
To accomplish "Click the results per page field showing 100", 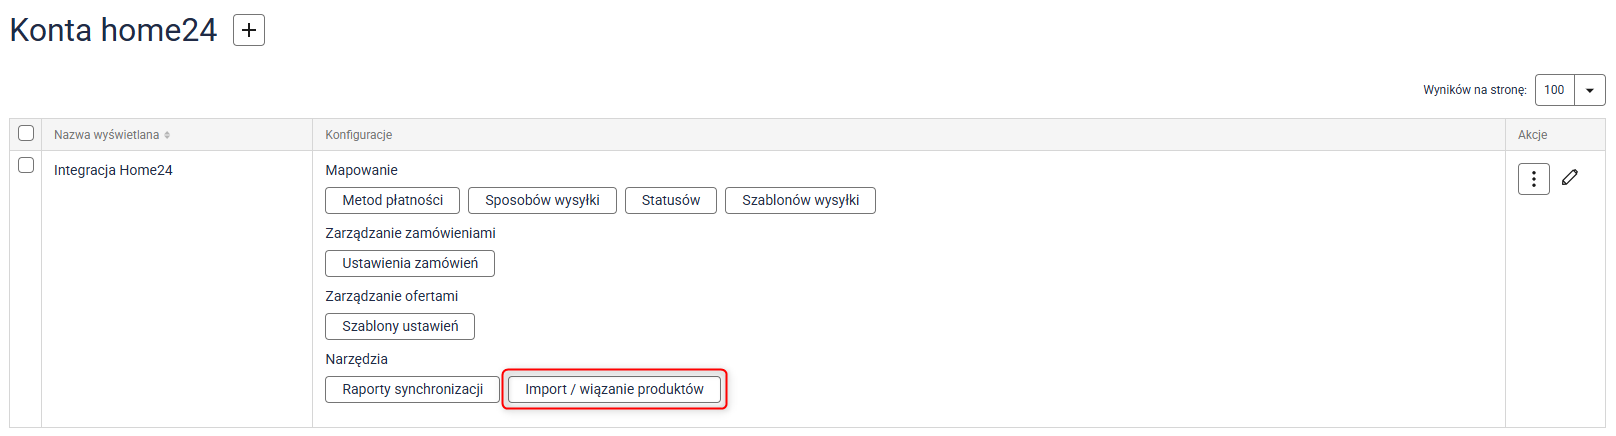I will coord(1554,90).
